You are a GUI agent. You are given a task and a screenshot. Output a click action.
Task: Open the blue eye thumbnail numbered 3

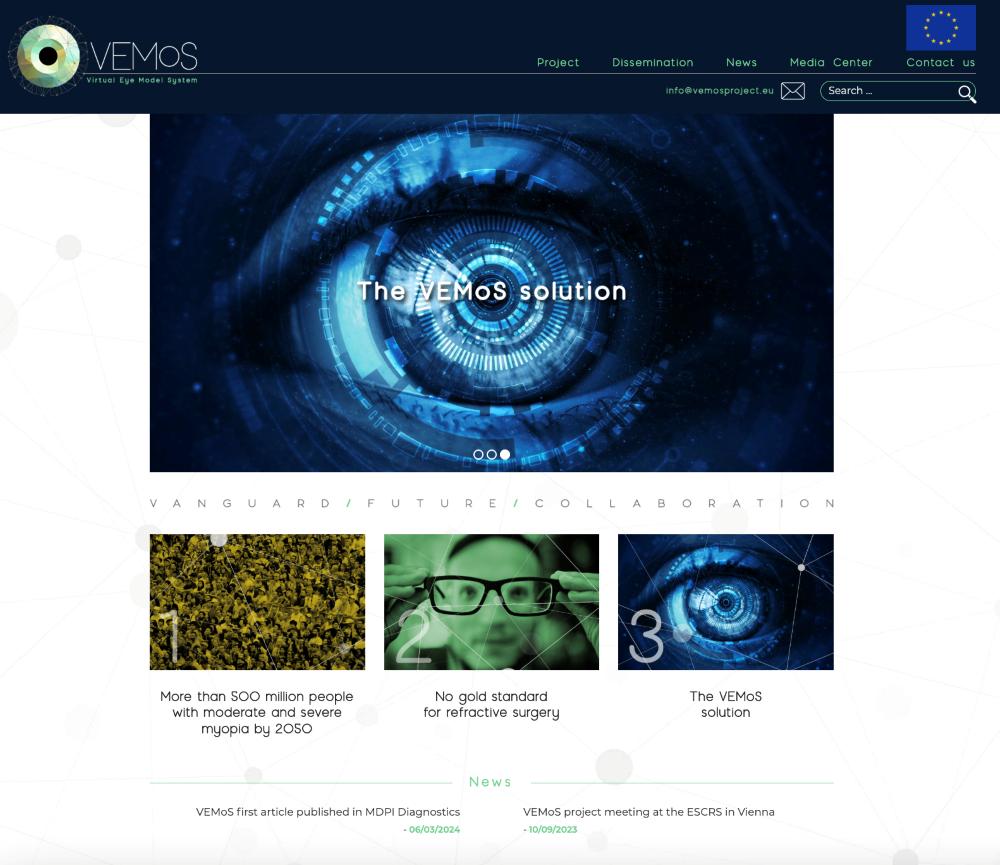[726, 602]
